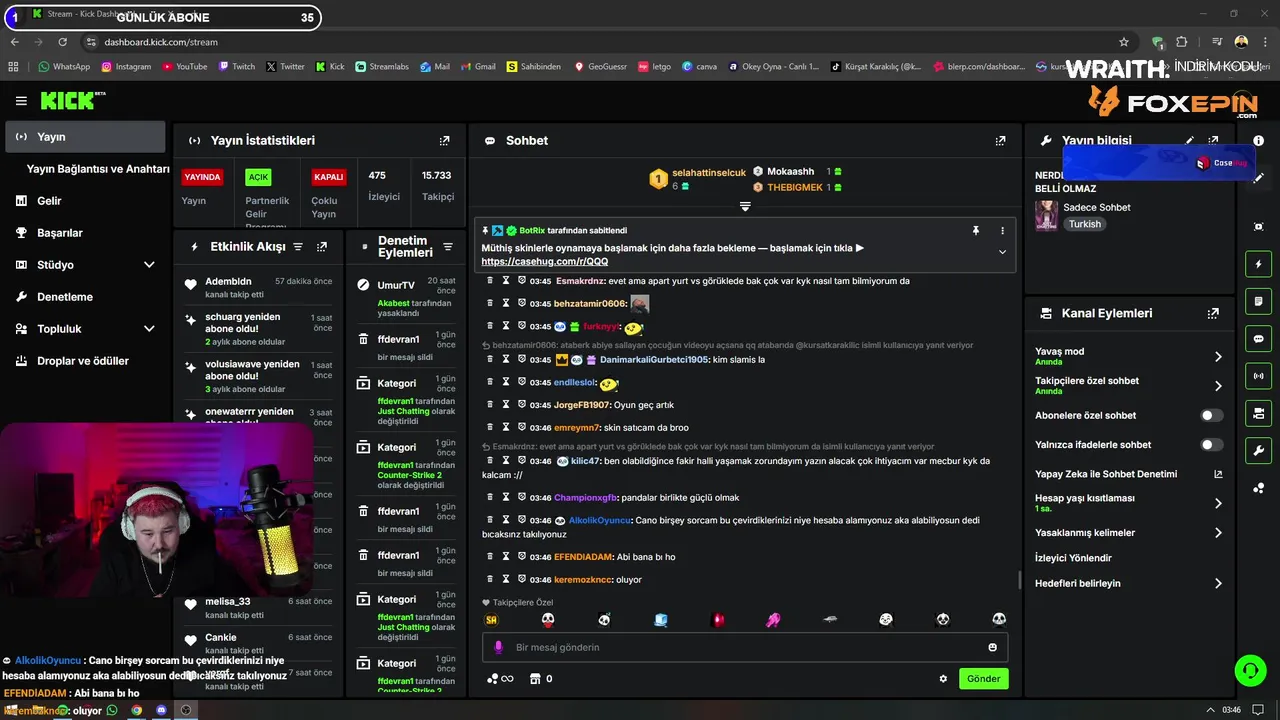Image resolution: width=1280 pixels, height=720 pixels.
Task: Edit stream info with the pencil in Yayın bilgisi header
Action: coord(1190,141)
